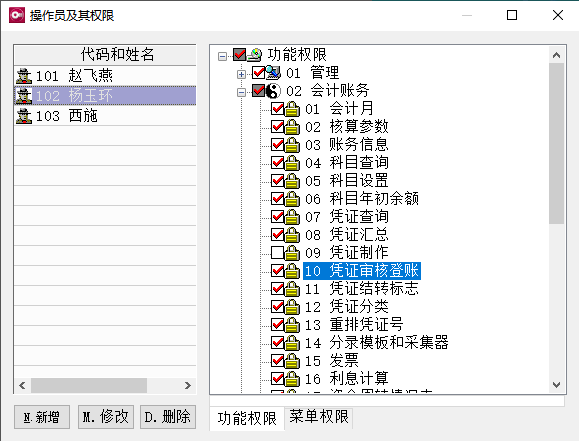This screenshot has height=441, width=579.
Task: Click the 01 管理 computer icon
Action: [x=273, y=73]
